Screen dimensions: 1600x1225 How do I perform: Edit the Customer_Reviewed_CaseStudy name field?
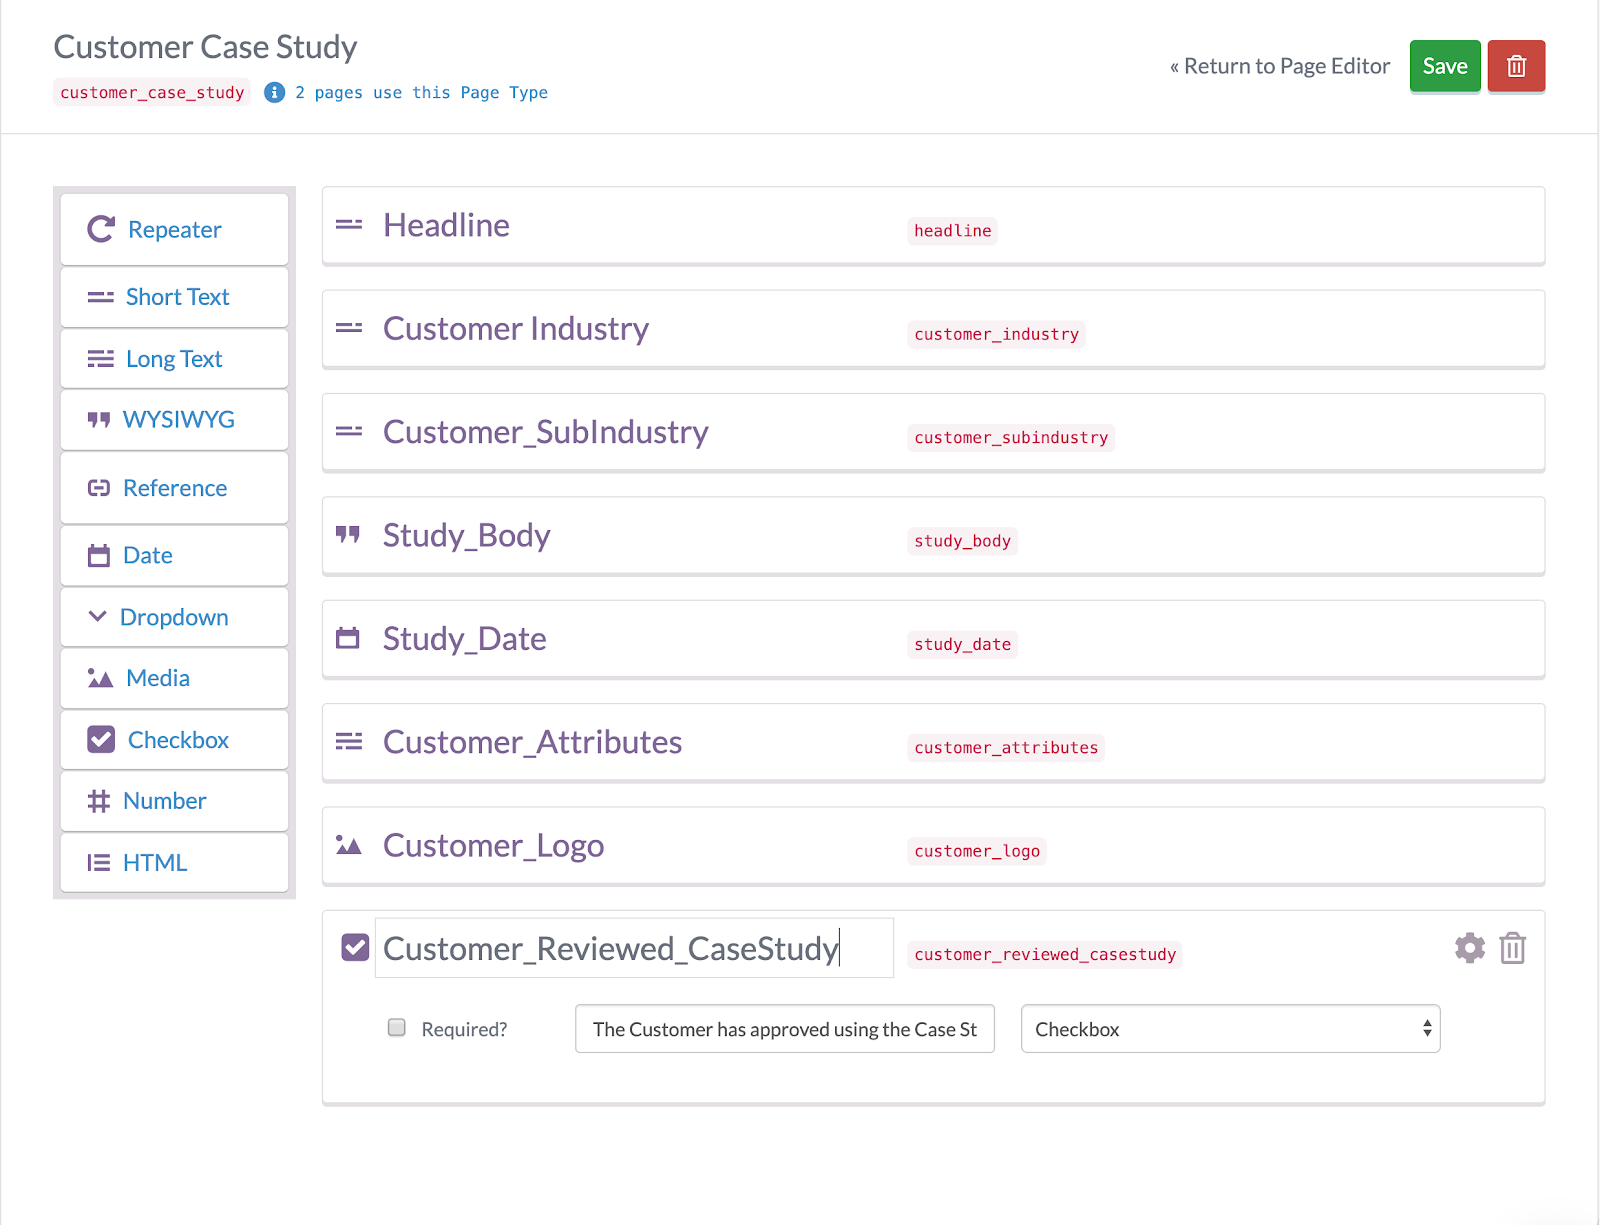coord(633,948)
